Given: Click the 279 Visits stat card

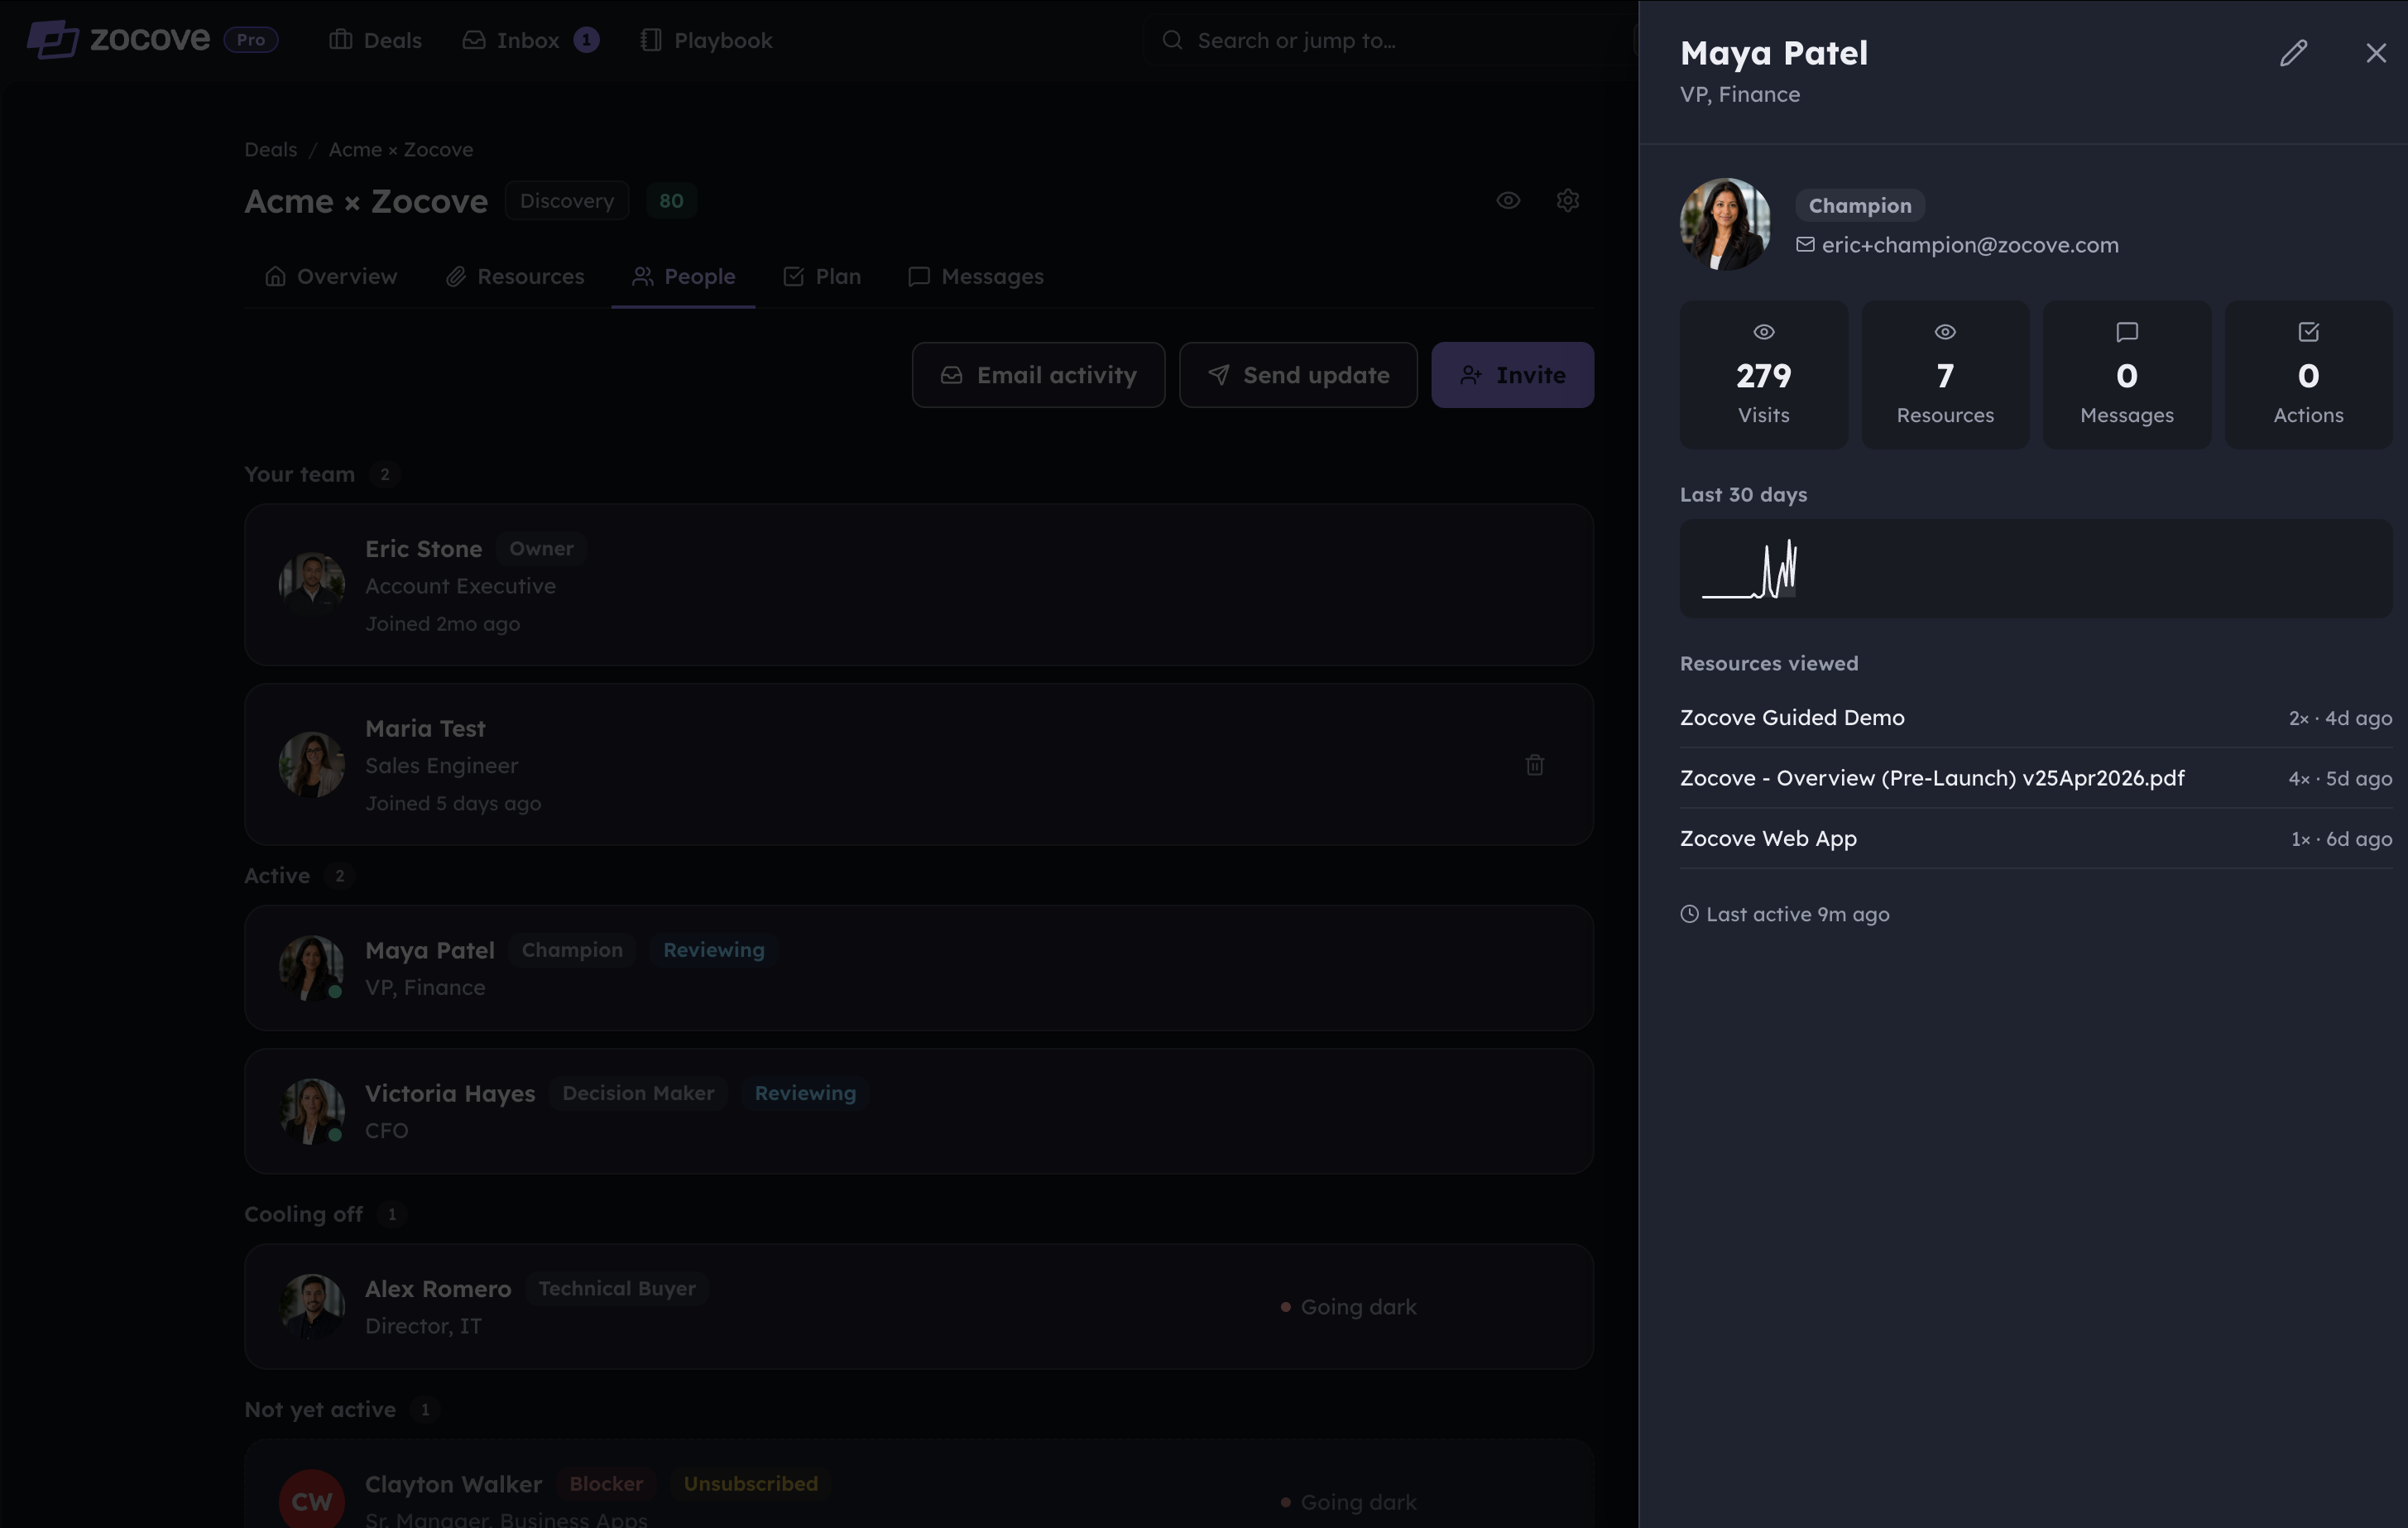Looking at the screenshot, I should tap(1764, 375).
